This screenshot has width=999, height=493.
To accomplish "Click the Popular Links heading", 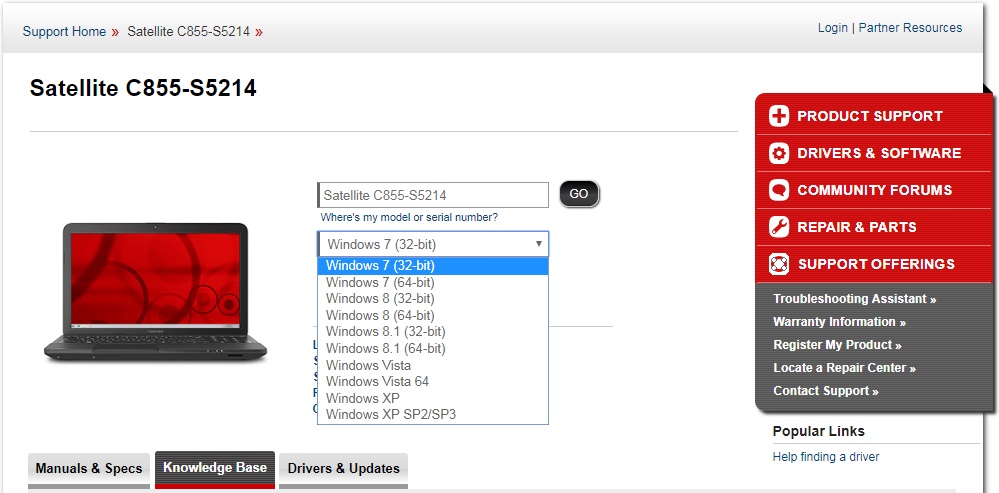I will (x=819, y=431).
